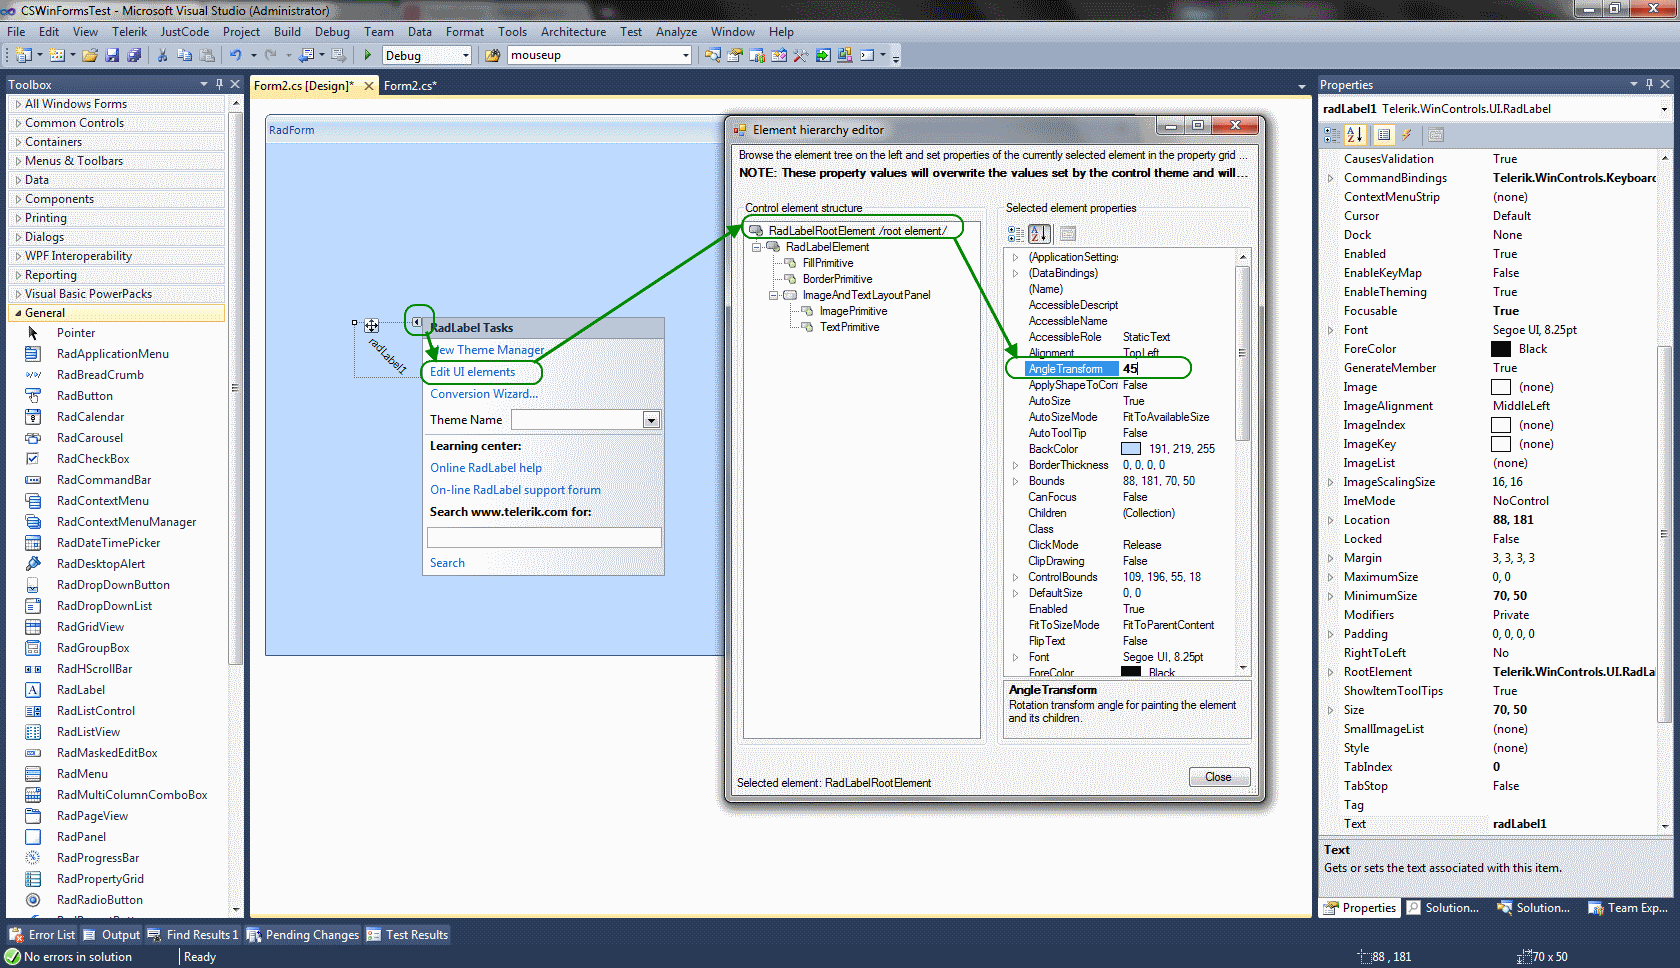1680x968 pixels.
Task: Open the Build menu
Action: 287,32
